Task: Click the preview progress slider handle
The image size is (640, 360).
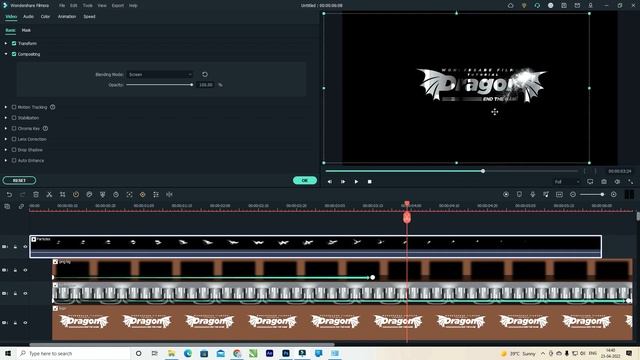Action: [483, 171]
